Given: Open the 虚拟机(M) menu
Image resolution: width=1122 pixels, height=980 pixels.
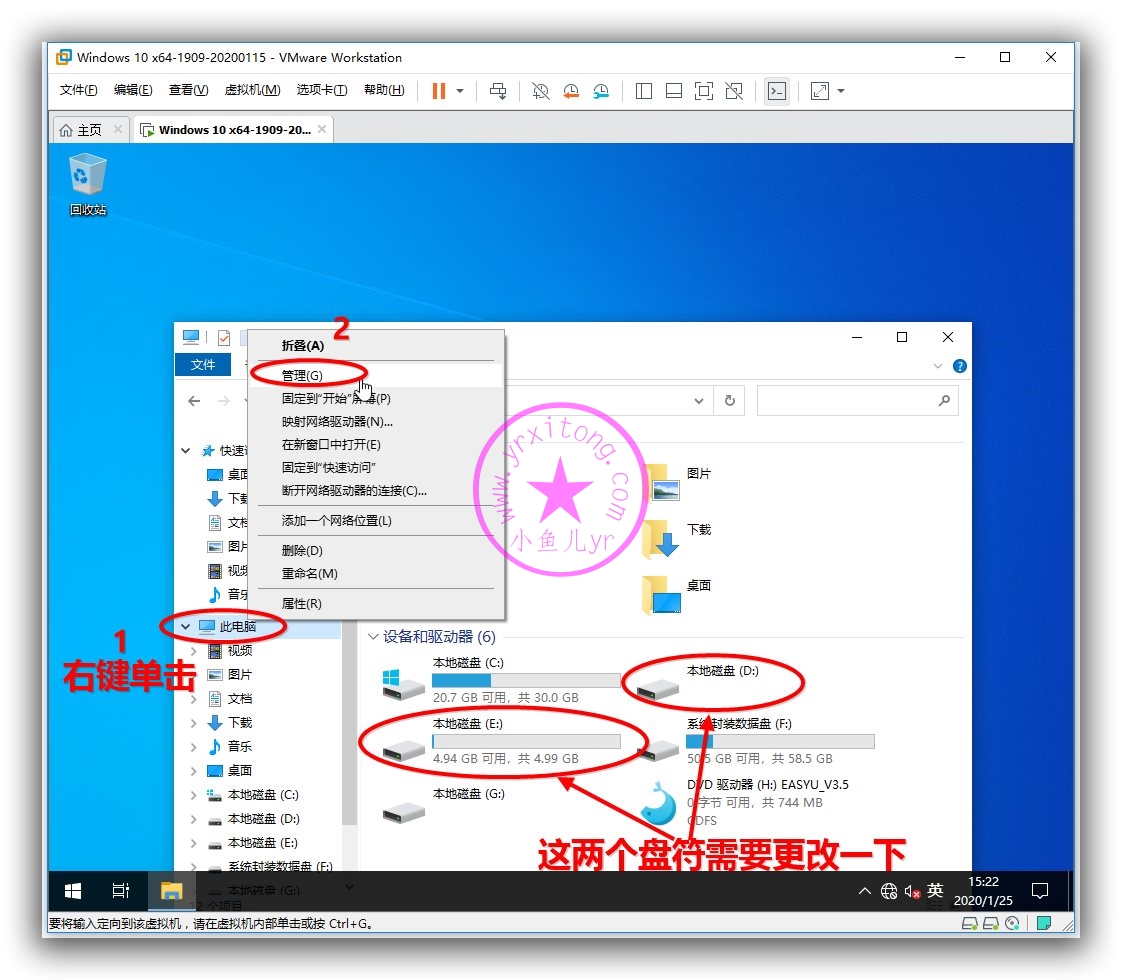Looking at the screenshot, I should pyautogui.click(x=252, y=90).
